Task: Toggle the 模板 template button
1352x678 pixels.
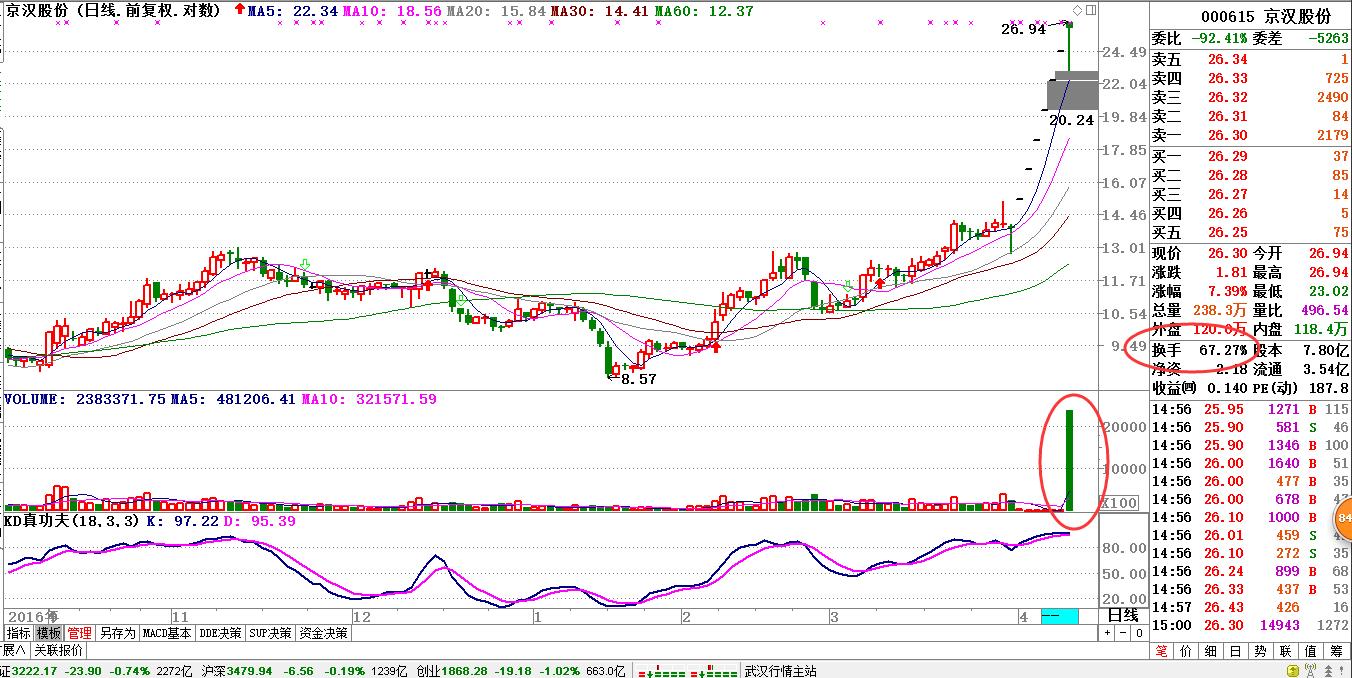Action: pyautogui.click(x=49, y=633)
